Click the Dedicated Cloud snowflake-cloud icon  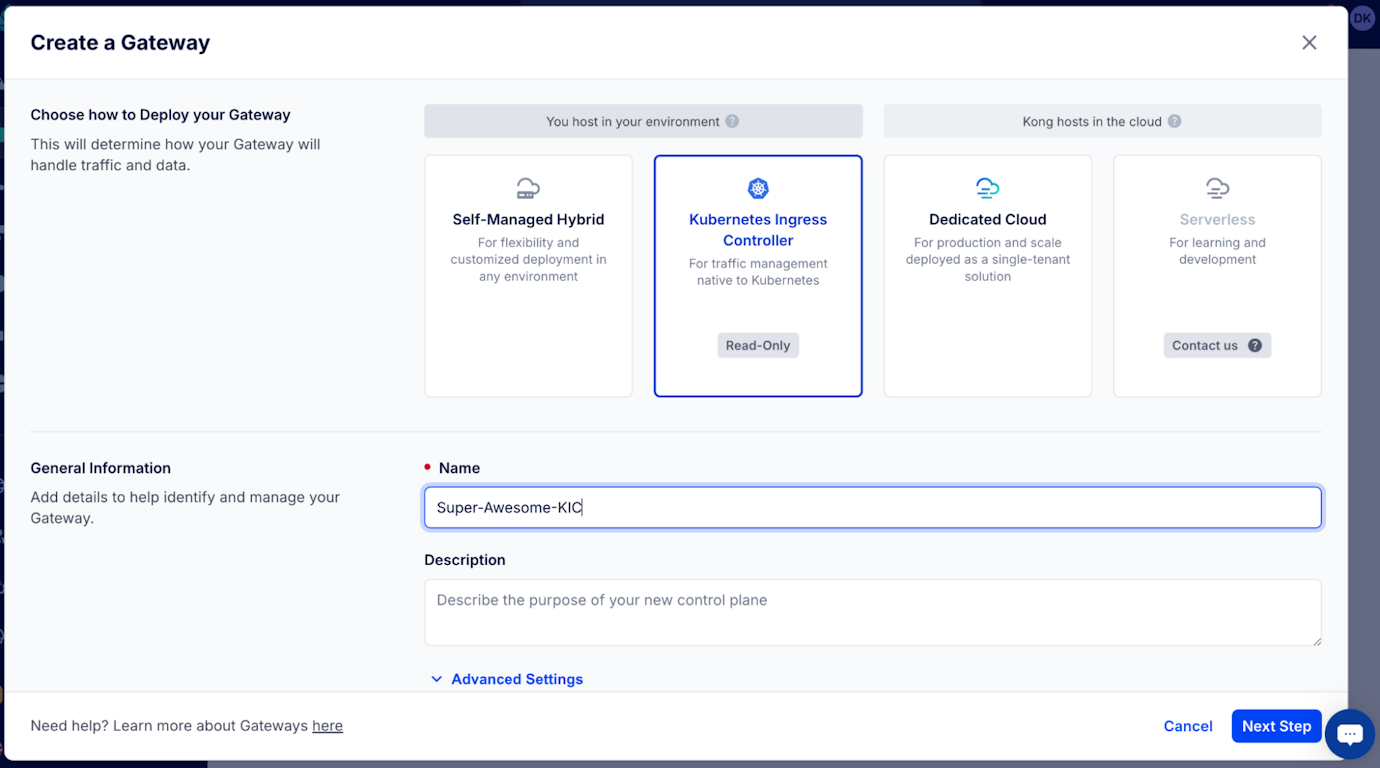tap(987, 187)
